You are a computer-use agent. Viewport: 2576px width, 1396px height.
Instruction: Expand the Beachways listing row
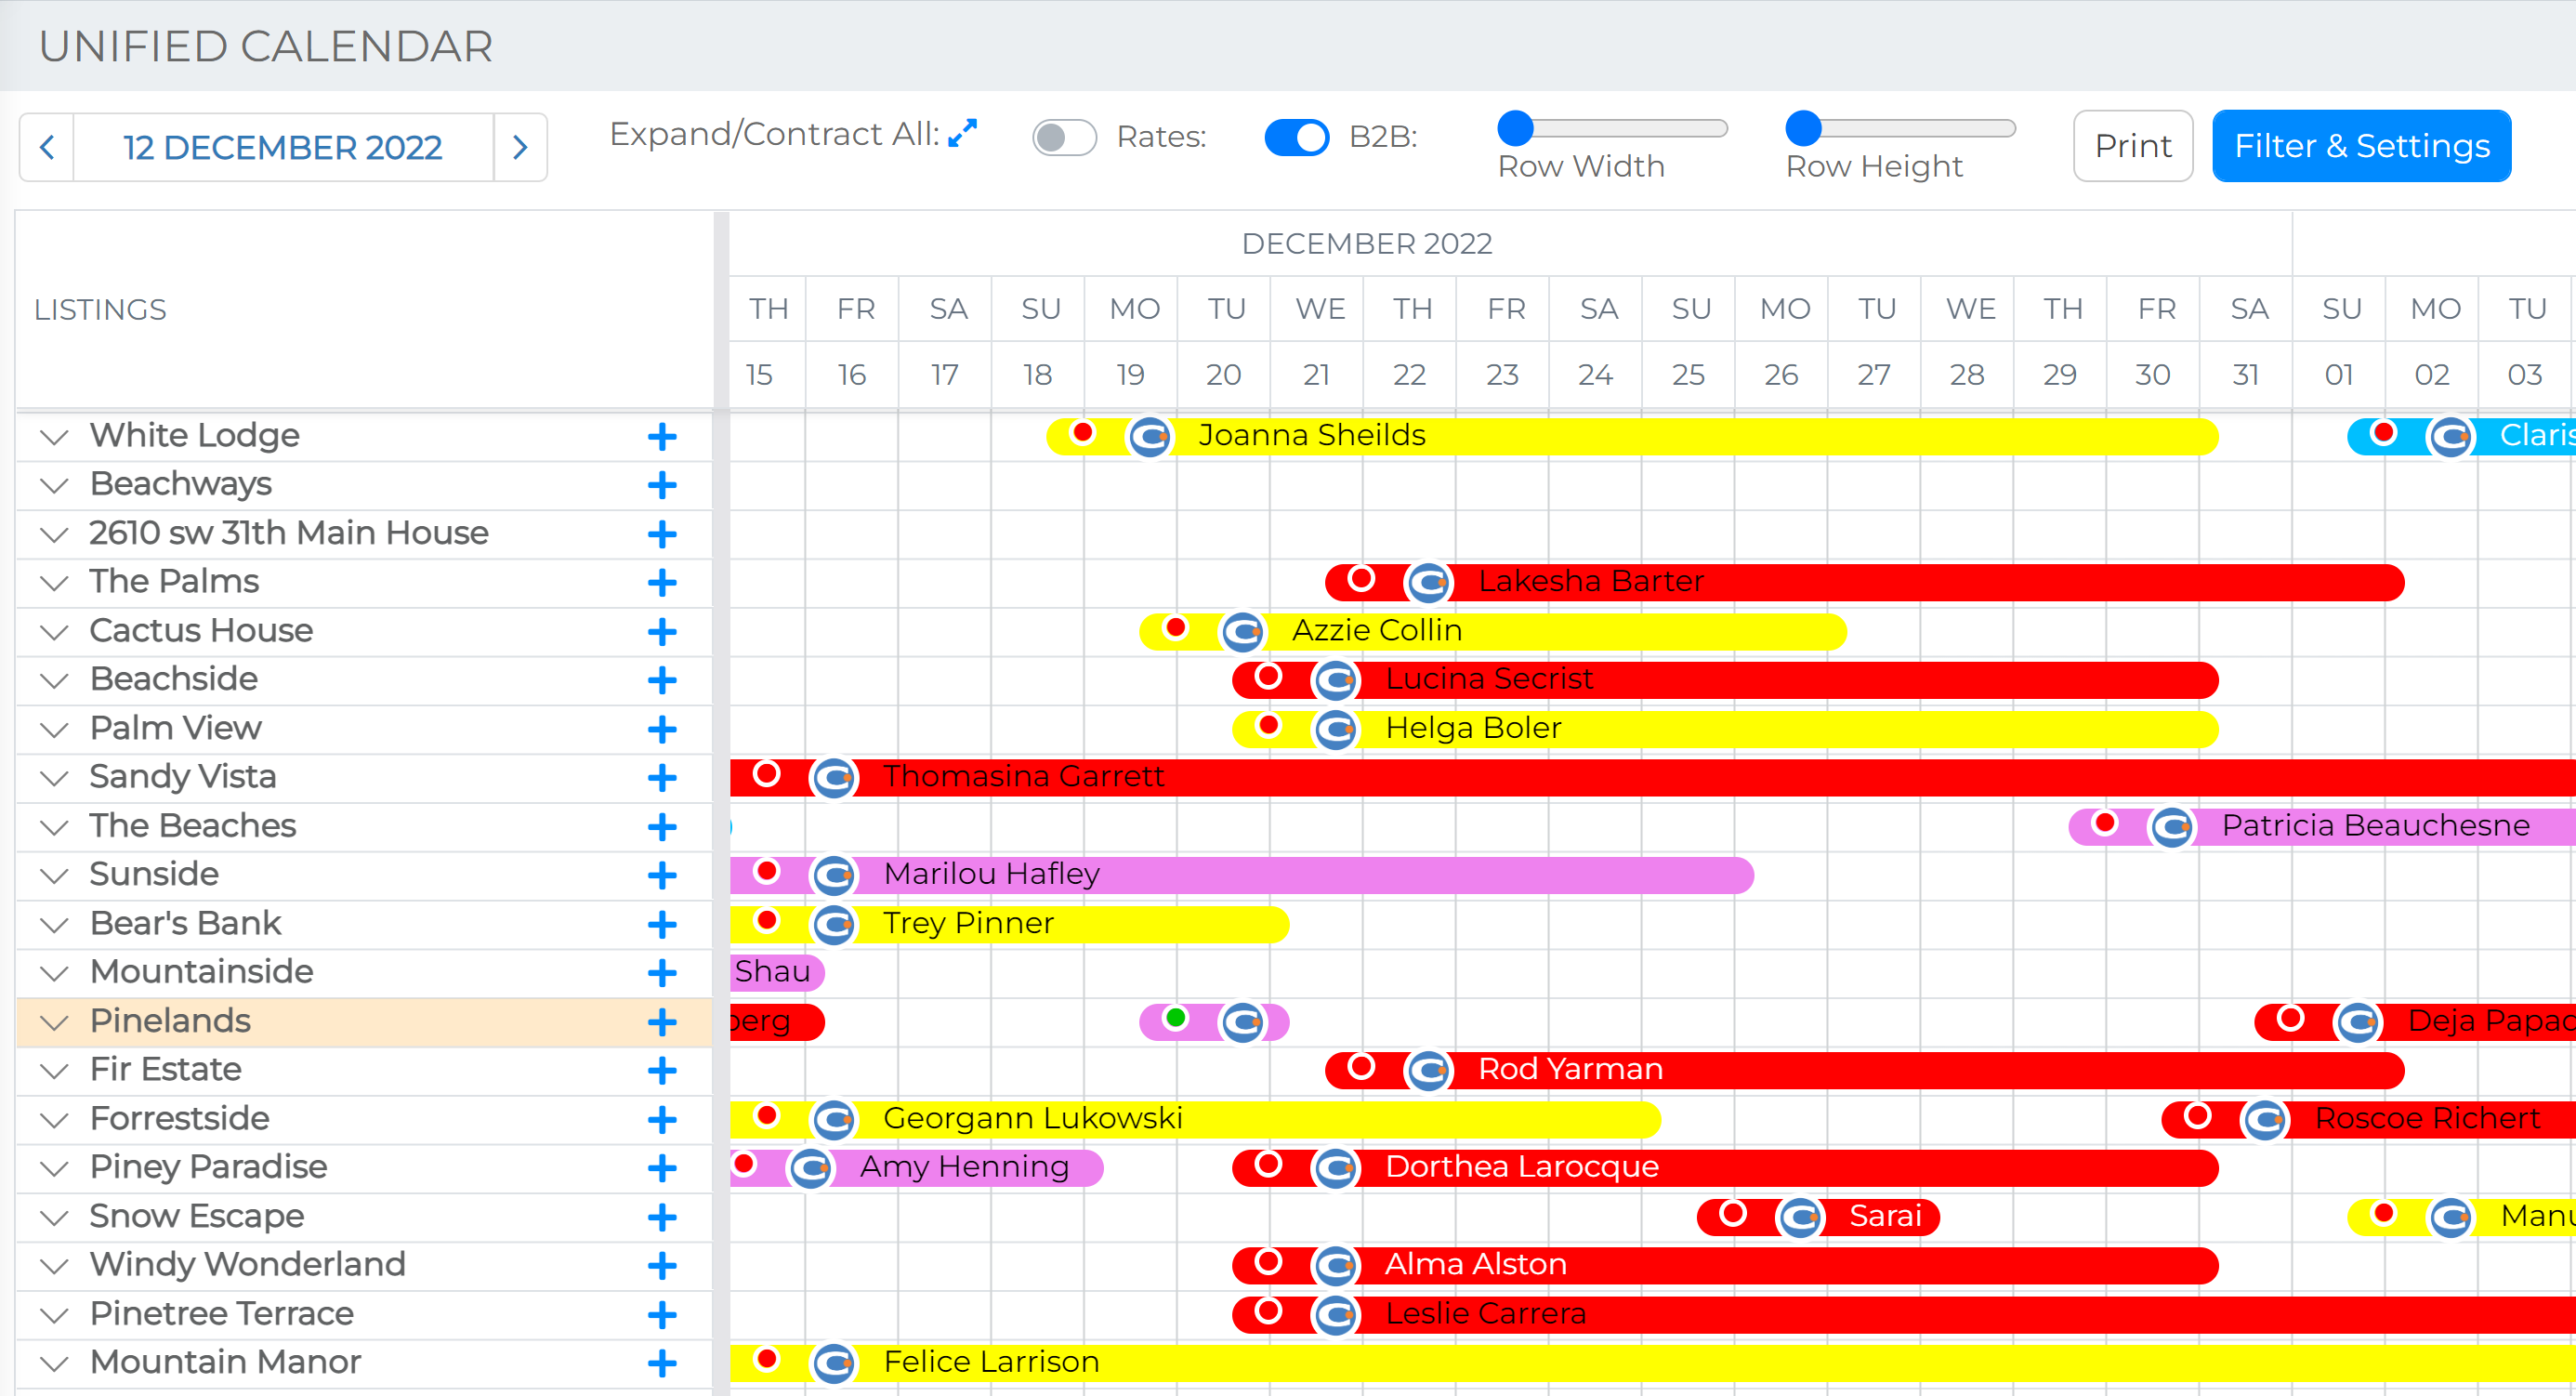click(x=54, y=485)
